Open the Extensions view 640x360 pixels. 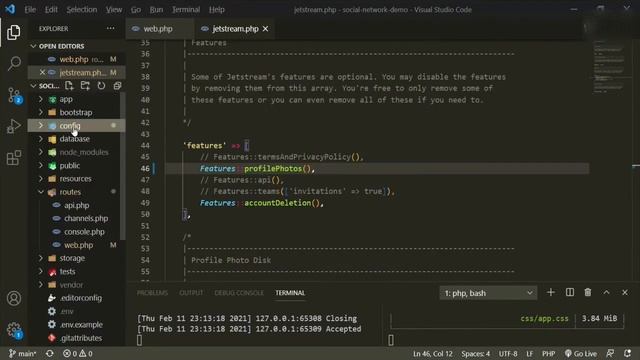(14, 158)
